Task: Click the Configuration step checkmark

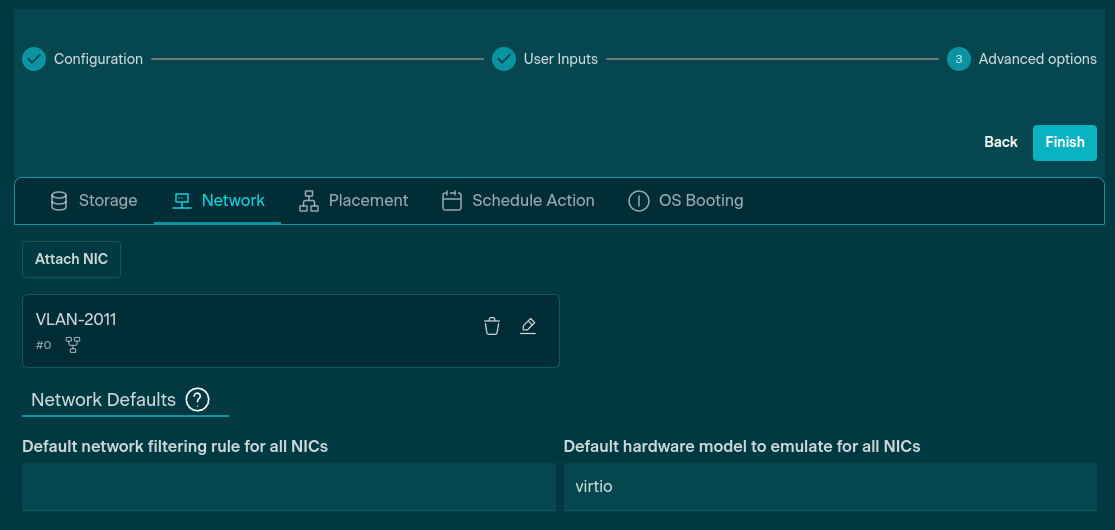Action: (x=34, y=59)
